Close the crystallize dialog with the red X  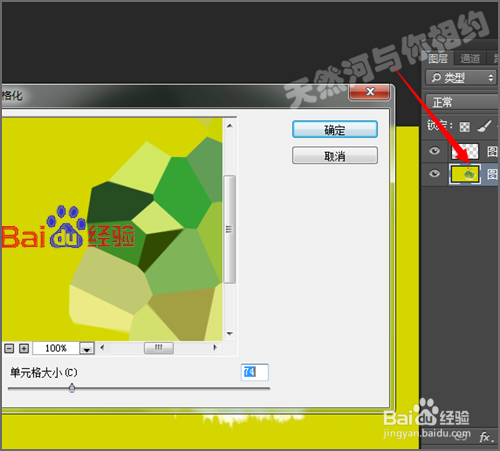[x=370, y=92]
